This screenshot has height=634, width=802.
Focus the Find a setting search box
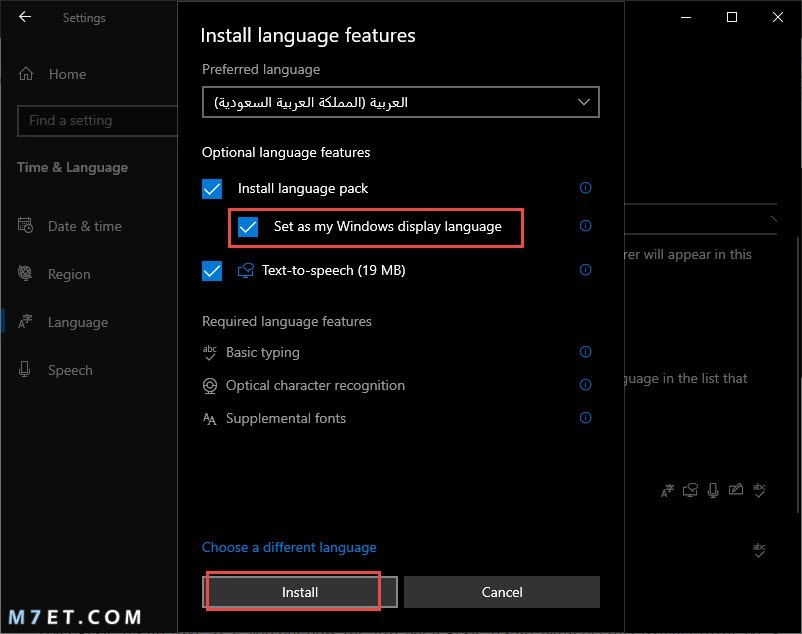(x=98, y=121)
